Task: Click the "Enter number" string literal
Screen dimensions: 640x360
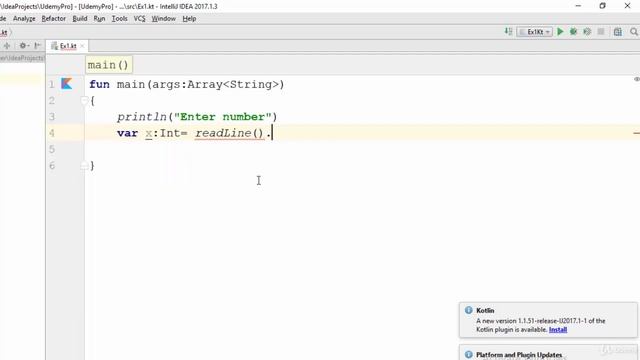Action: click(222, 117)
